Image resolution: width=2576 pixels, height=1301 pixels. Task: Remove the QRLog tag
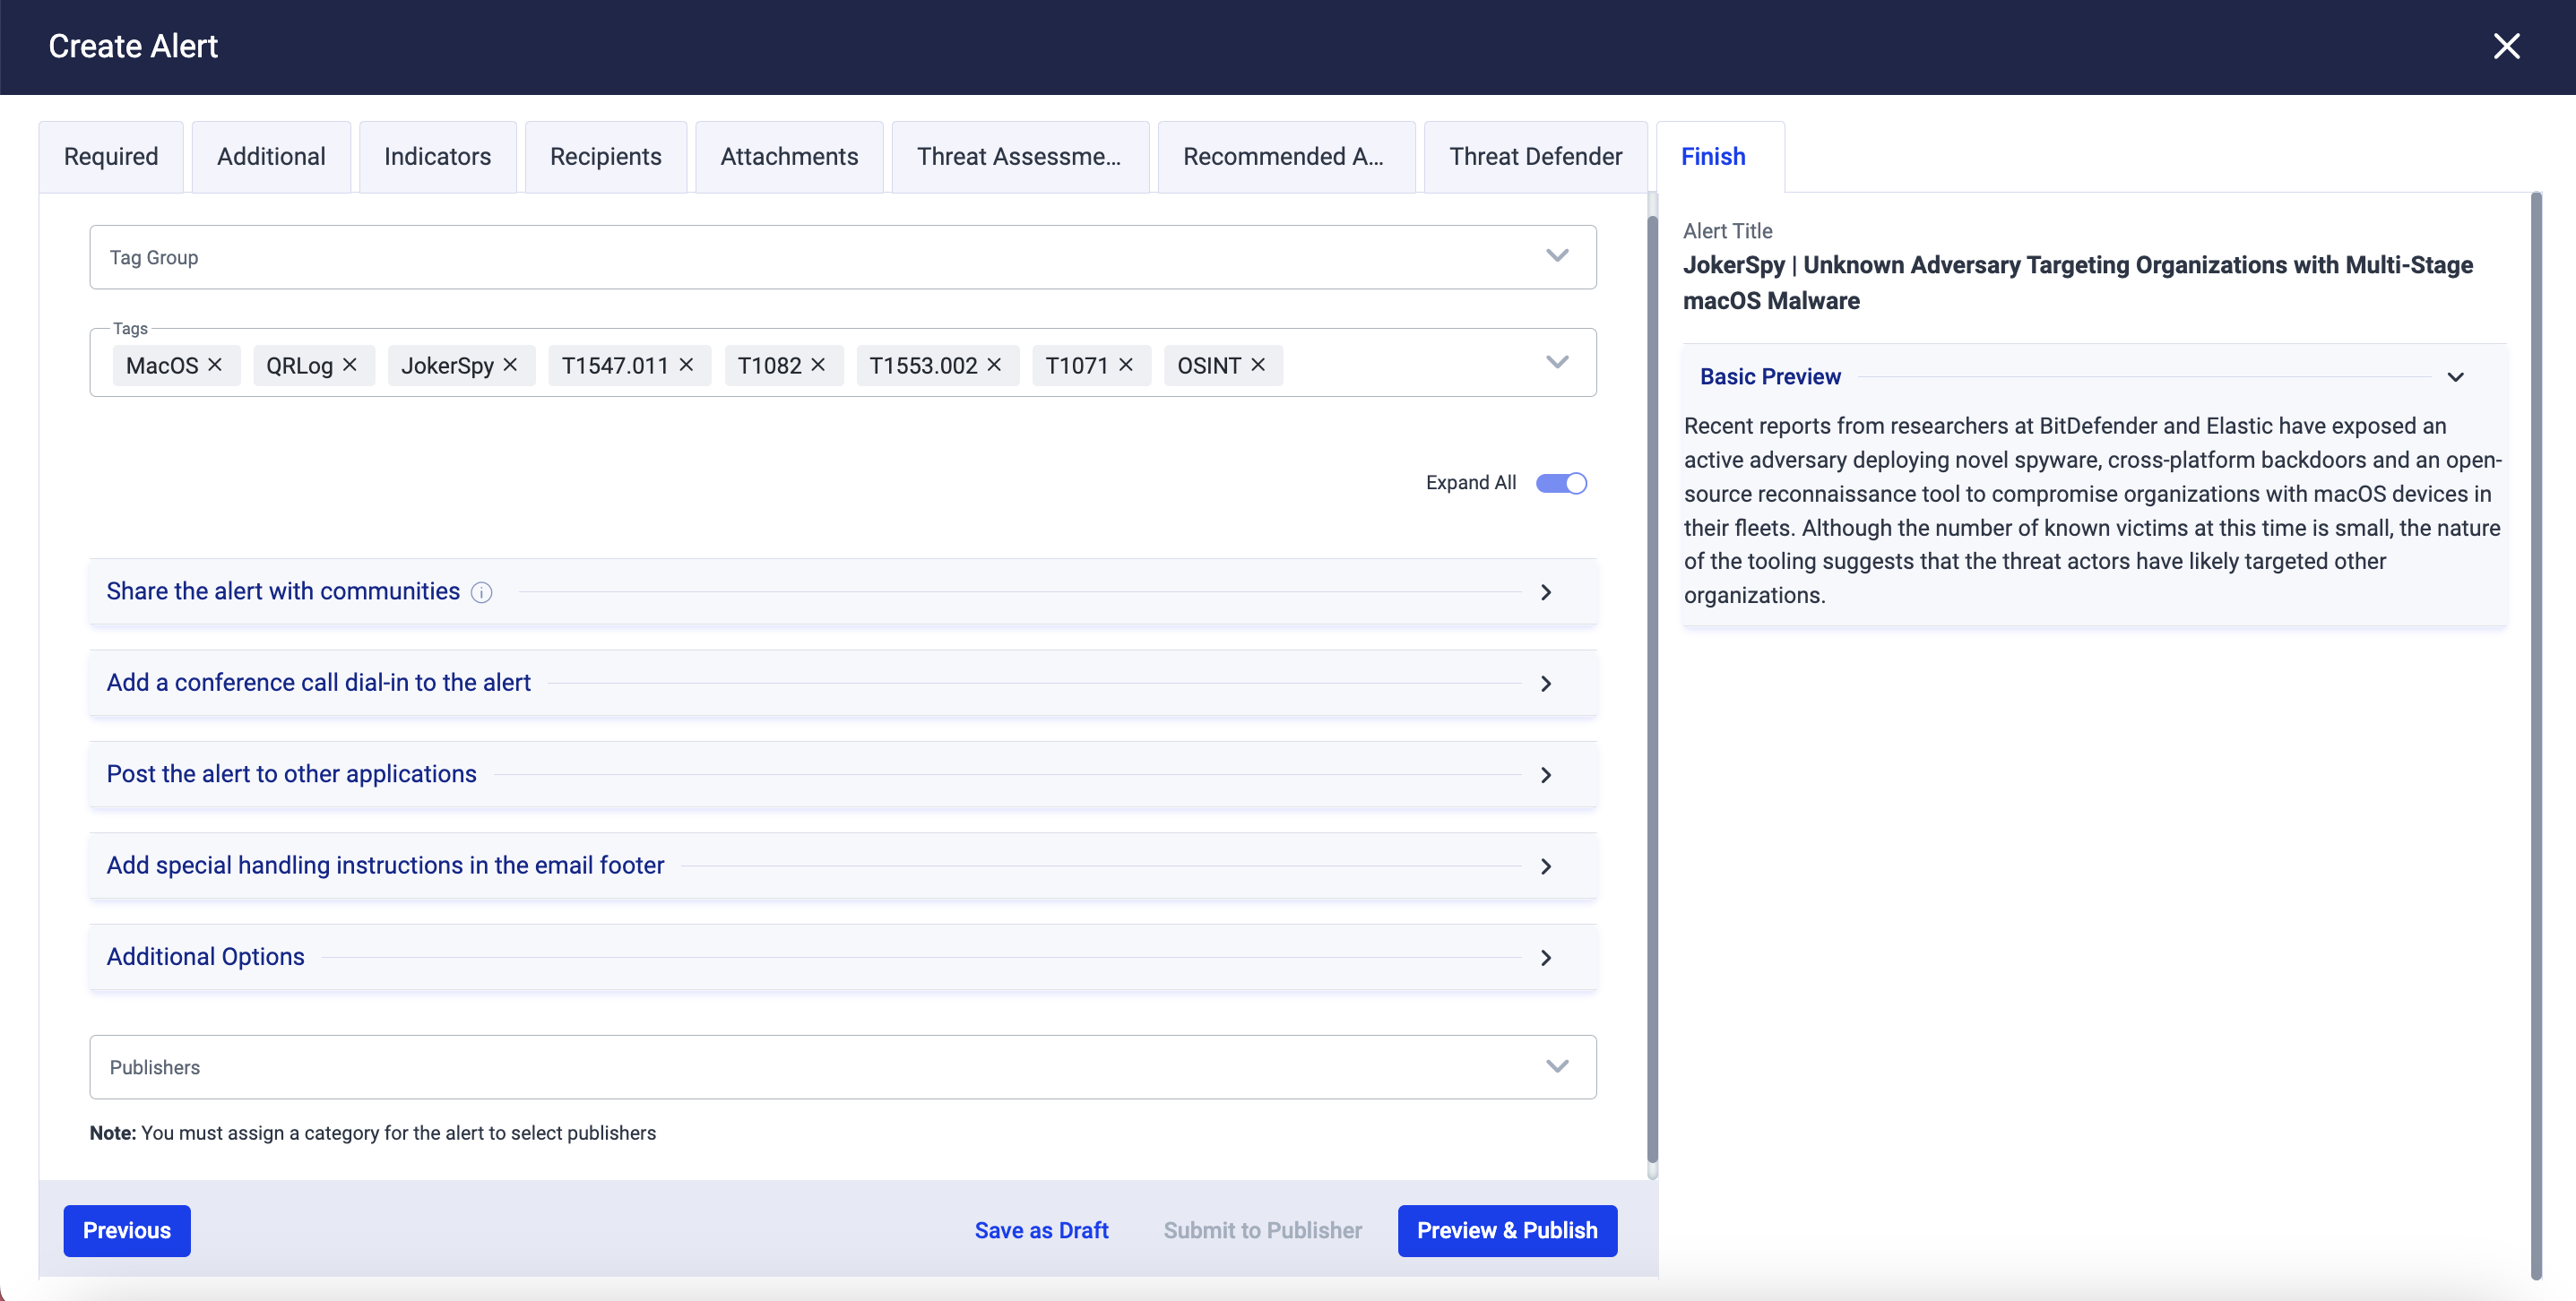point(350,365)
